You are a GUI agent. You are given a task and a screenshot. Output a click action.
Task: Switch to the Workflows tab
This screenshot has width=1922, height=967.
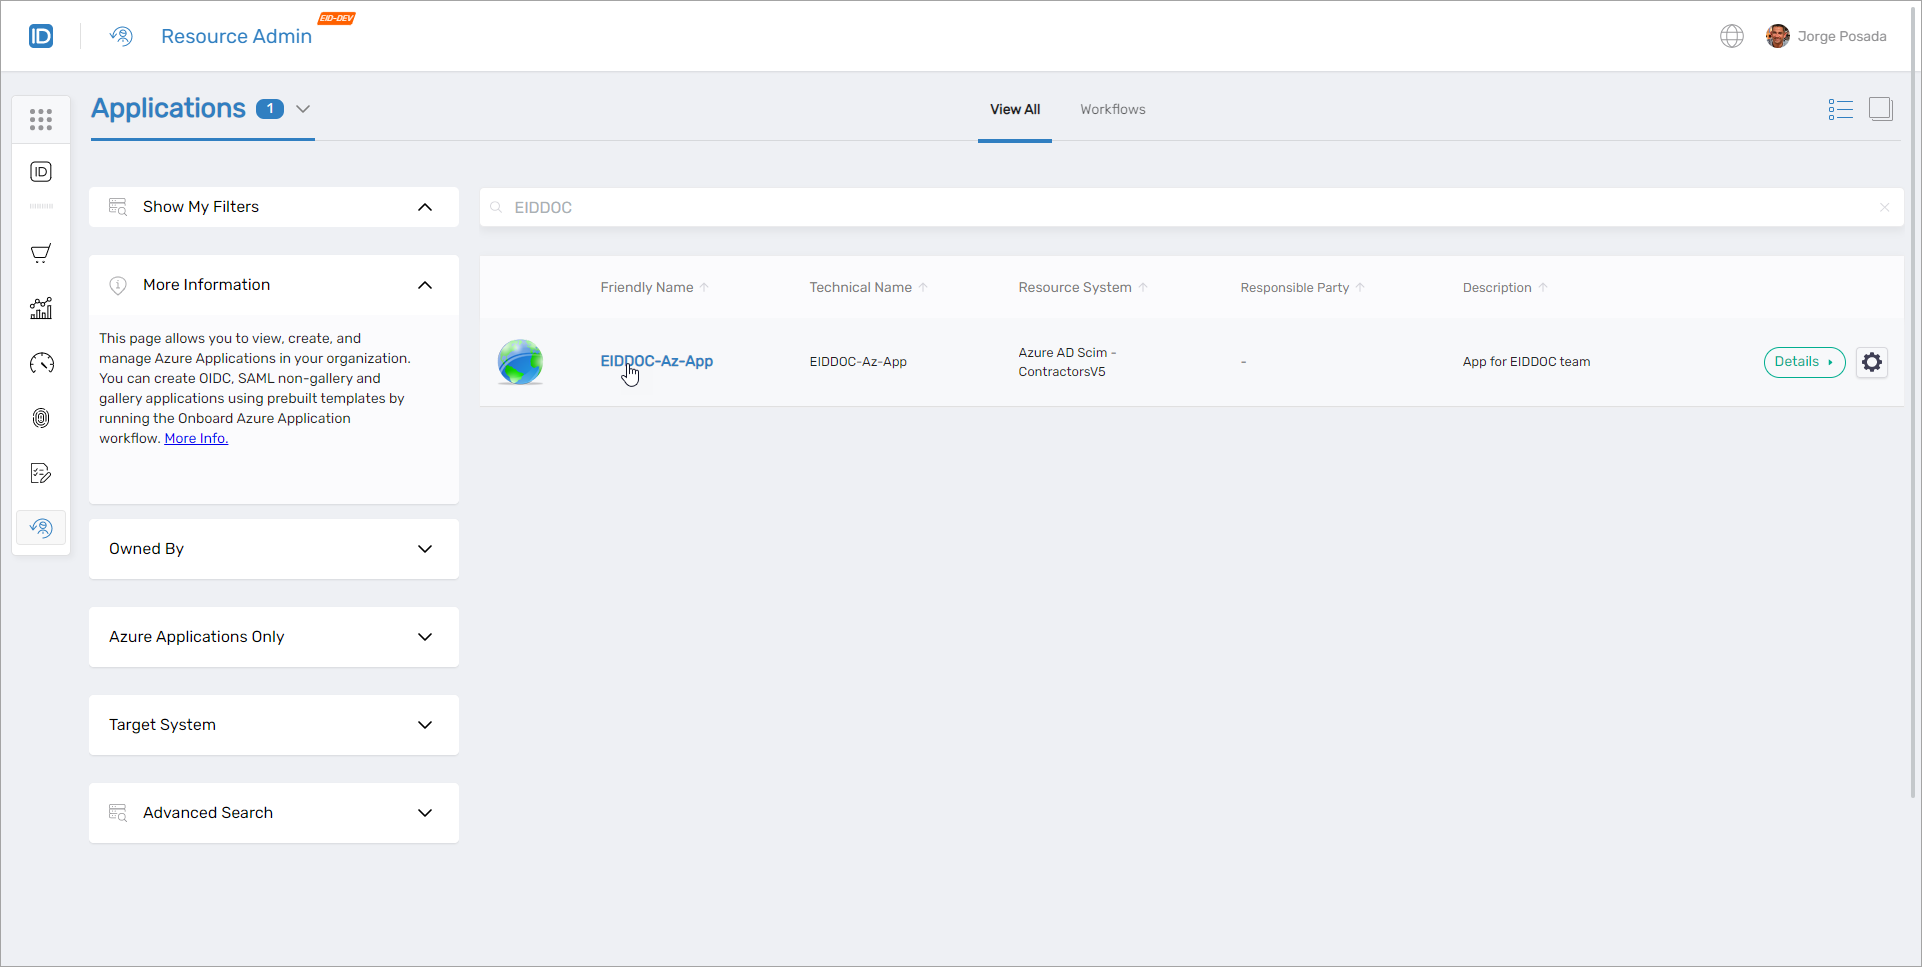pos(1112,110)
